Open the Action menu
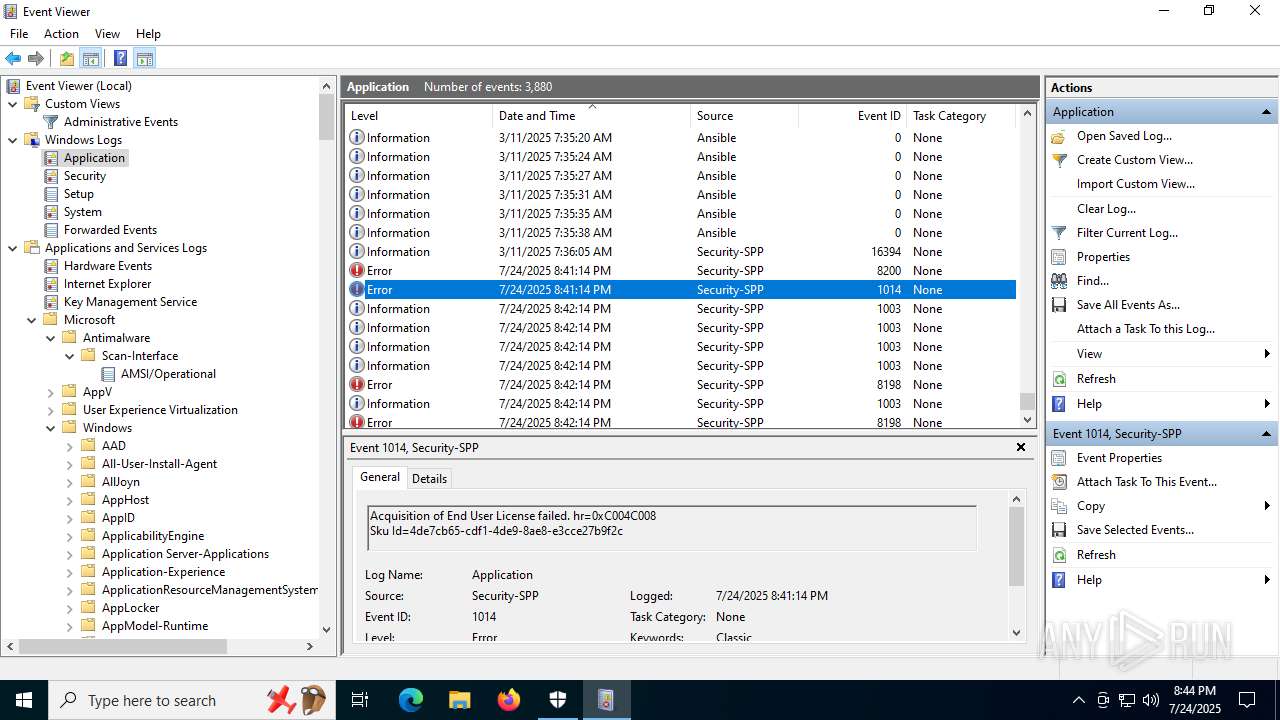Screen dimensions: 1280x720 pyautogui.click(x=61, y=34)
